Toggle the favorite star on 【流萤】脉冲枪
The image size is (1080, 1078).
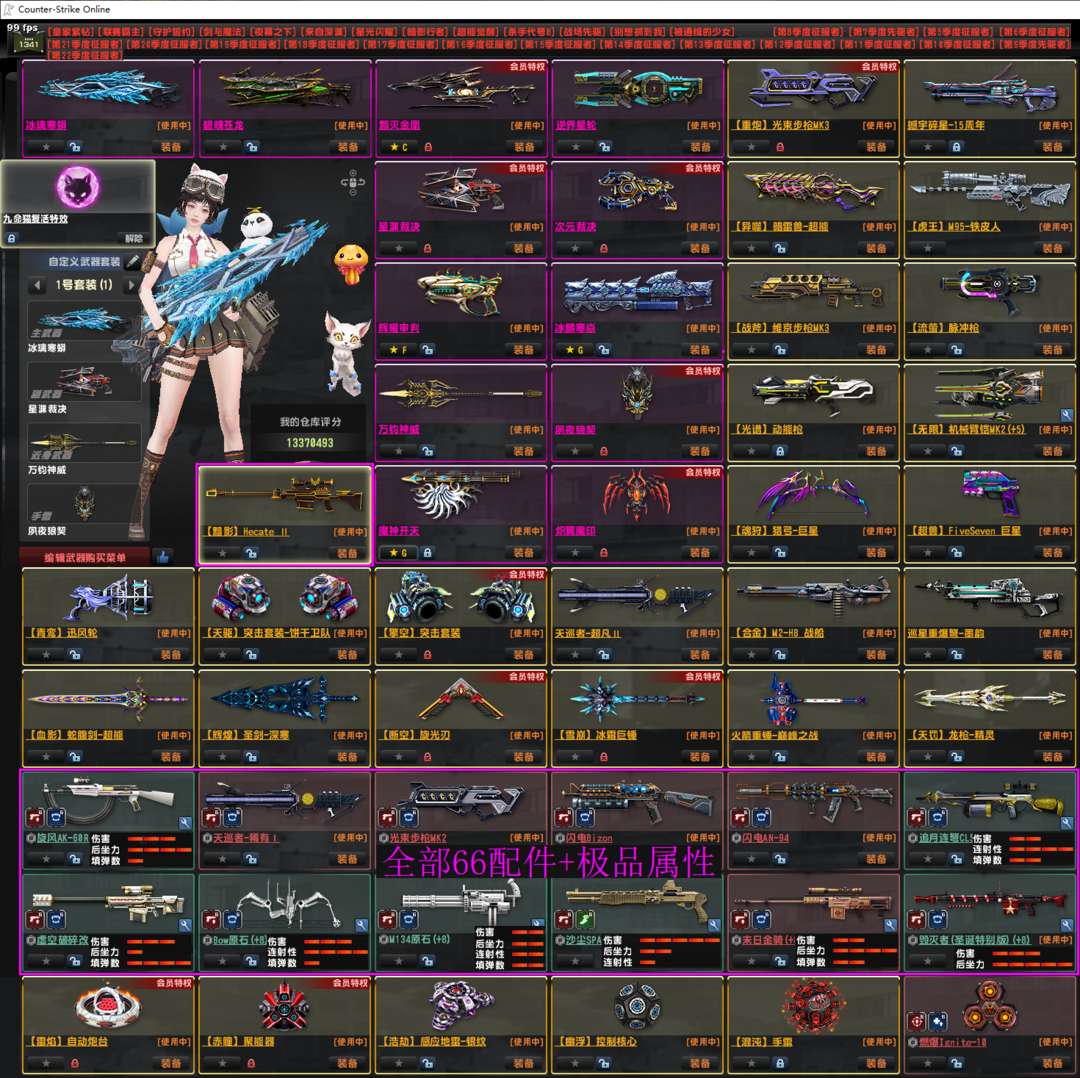[x=928, y=350]
